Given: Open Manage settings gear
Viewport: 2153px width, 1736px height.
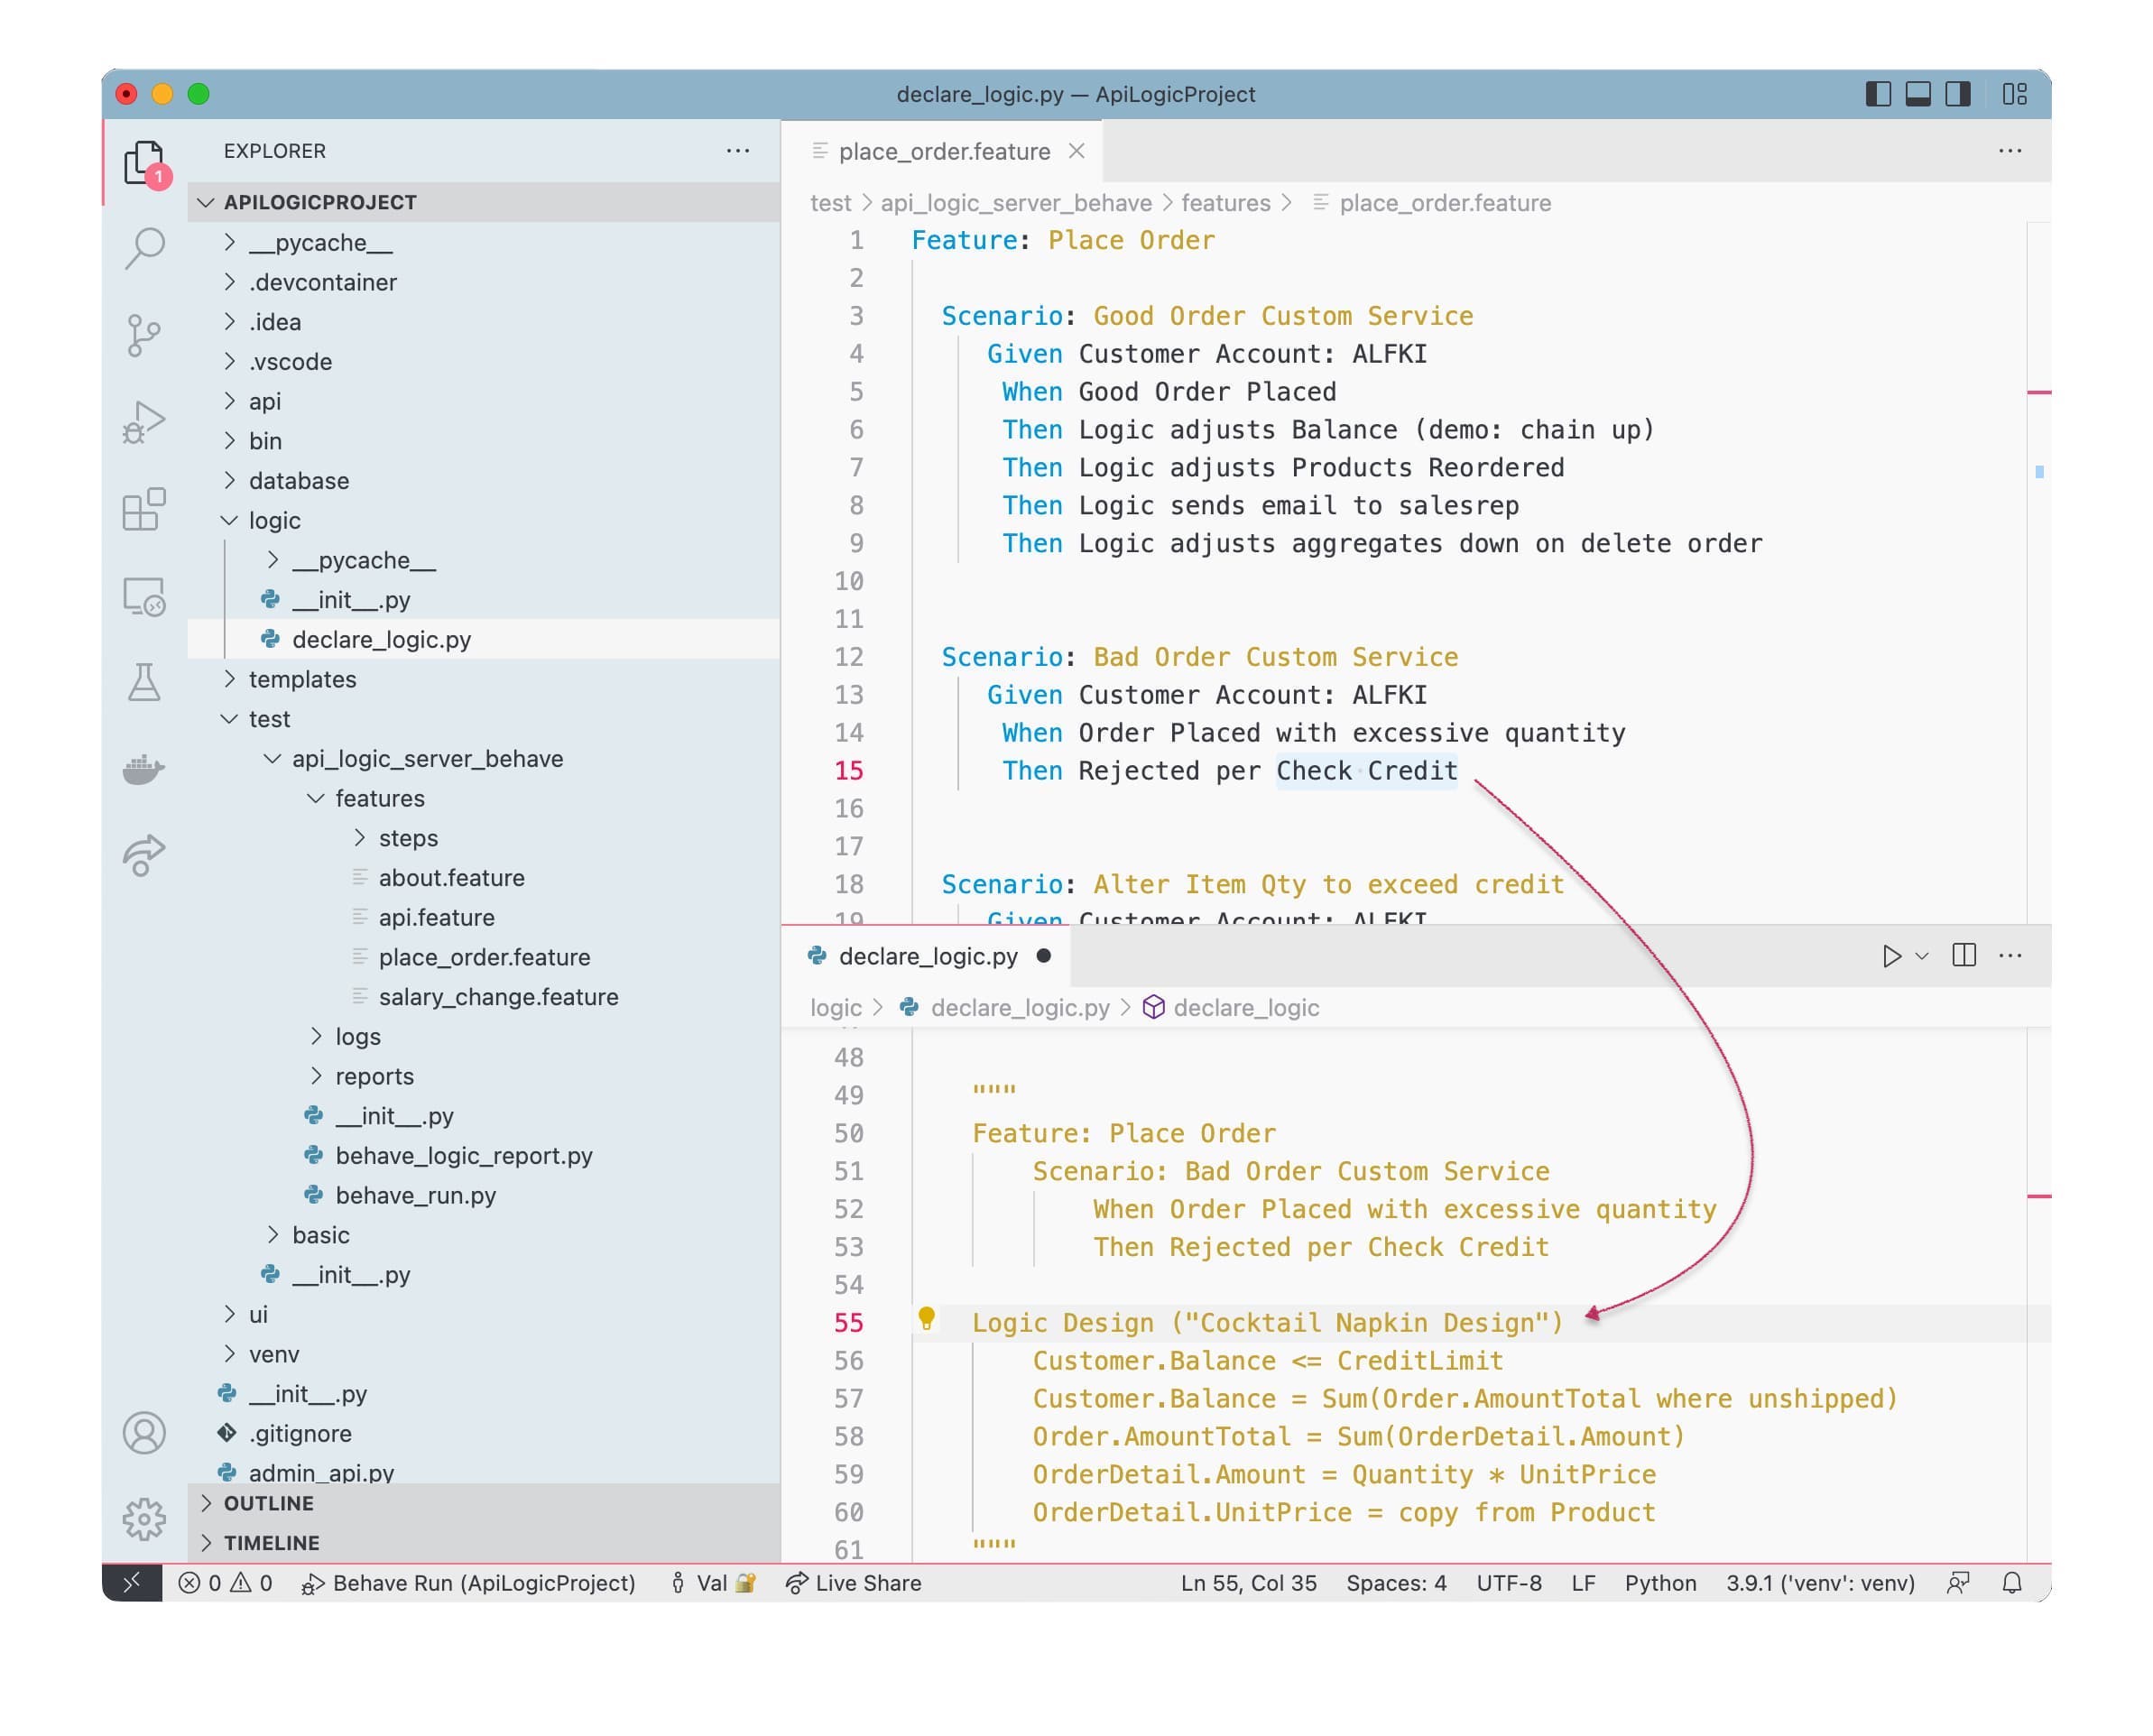Looking at the screenshot, I should coord(144,1519).
